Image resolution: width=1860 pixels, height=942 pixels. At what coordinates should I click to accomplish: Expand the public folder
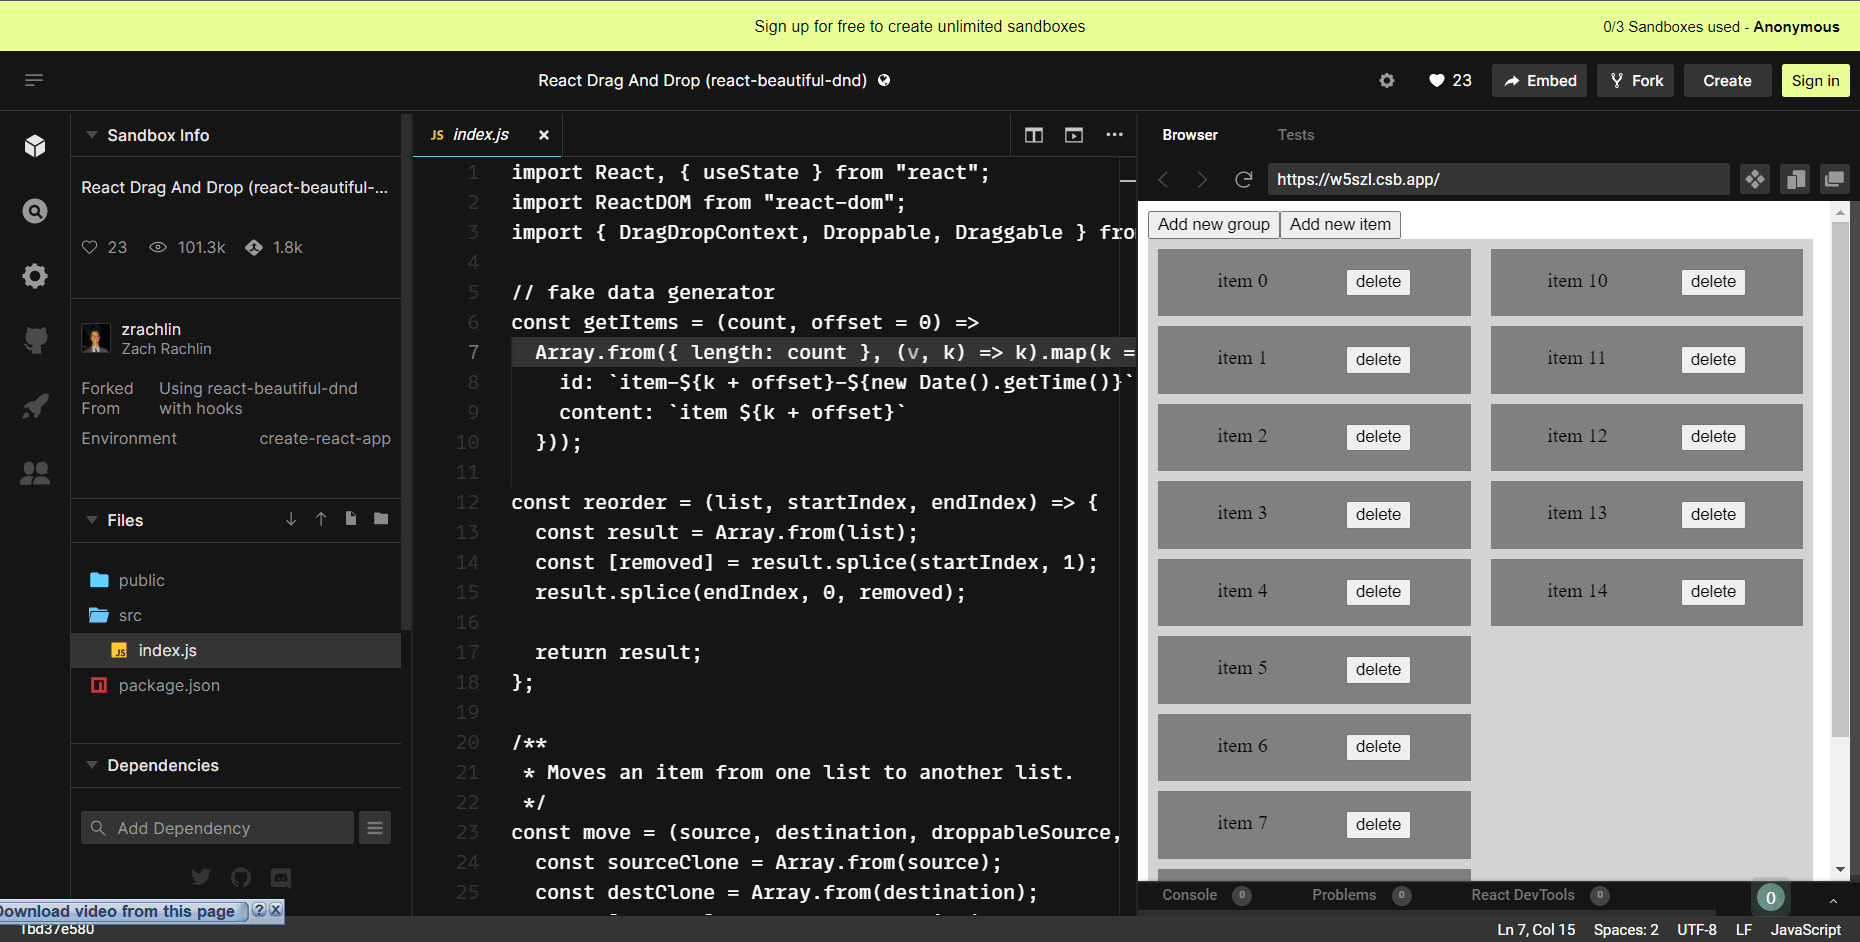pyautogui.click(x=236, y=580)
